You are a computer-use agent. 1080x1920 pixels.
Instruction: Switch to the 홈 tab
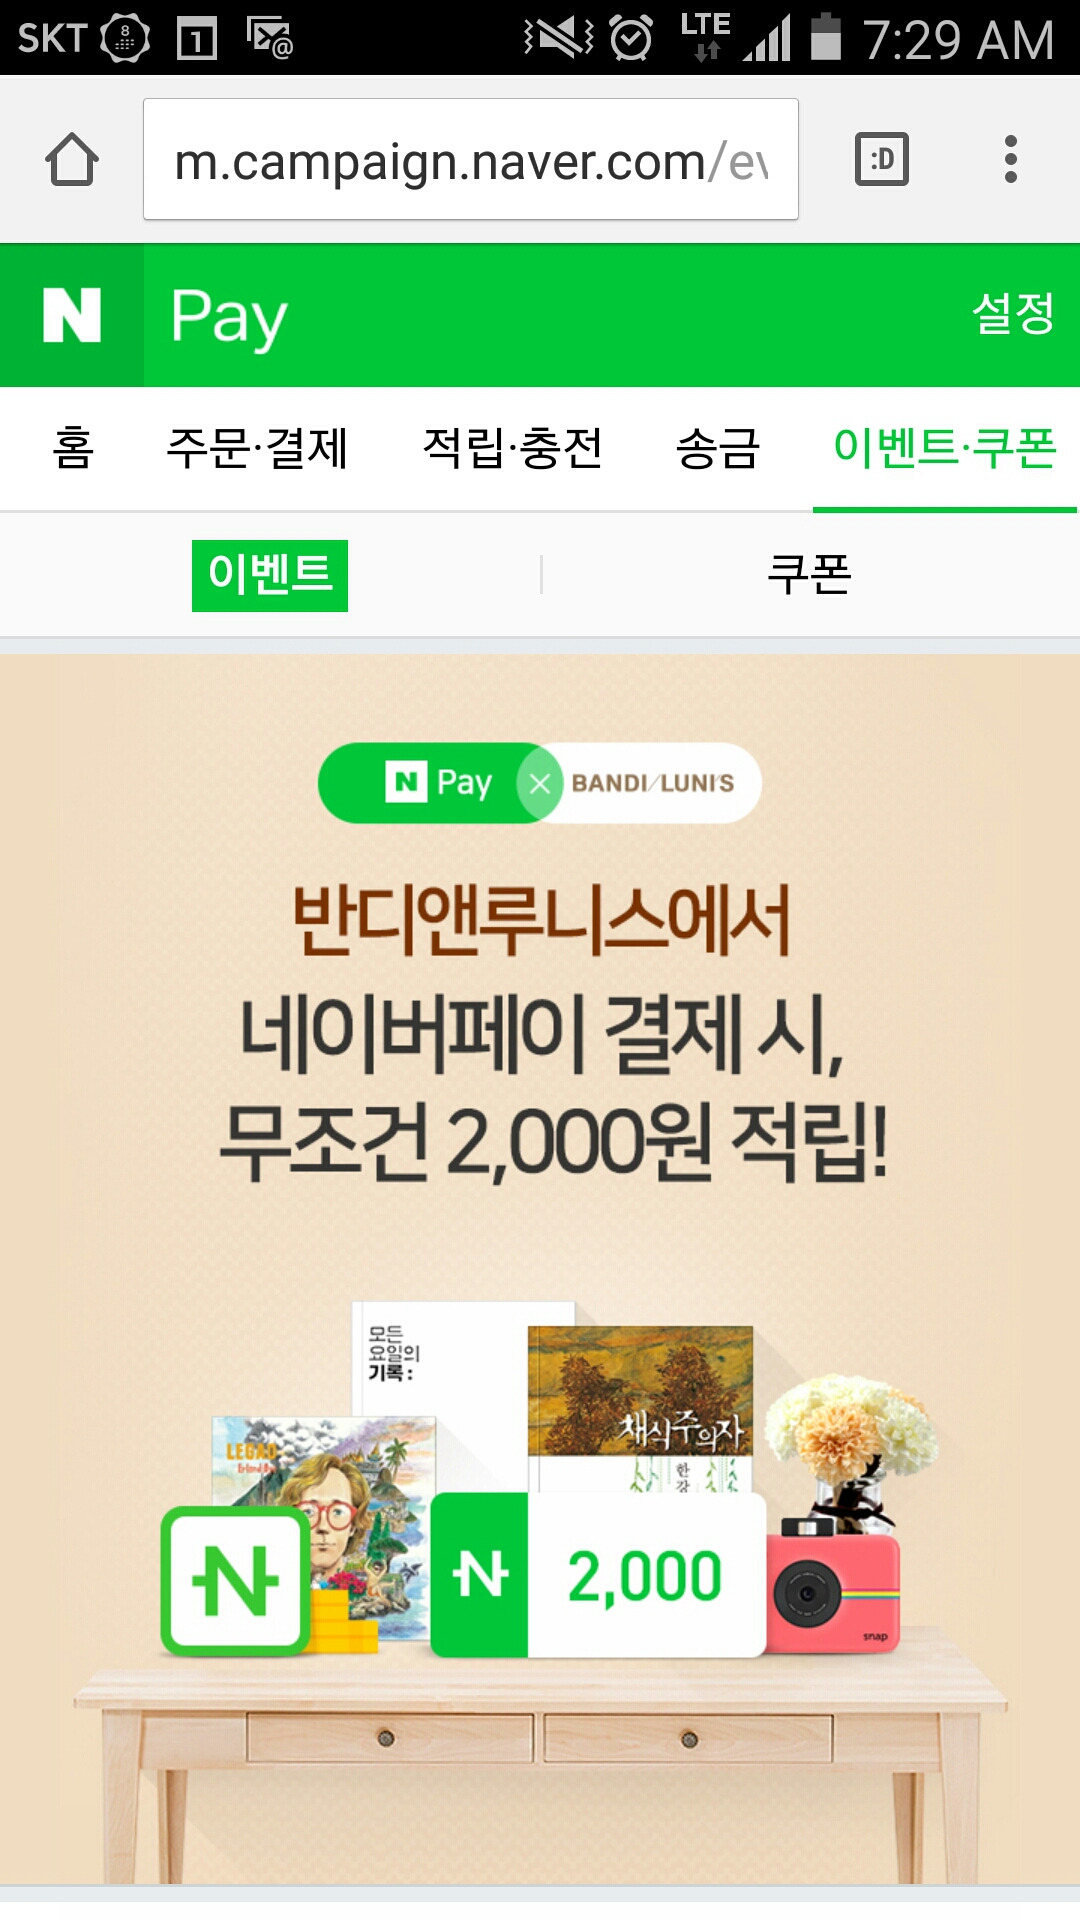[73, 448]
